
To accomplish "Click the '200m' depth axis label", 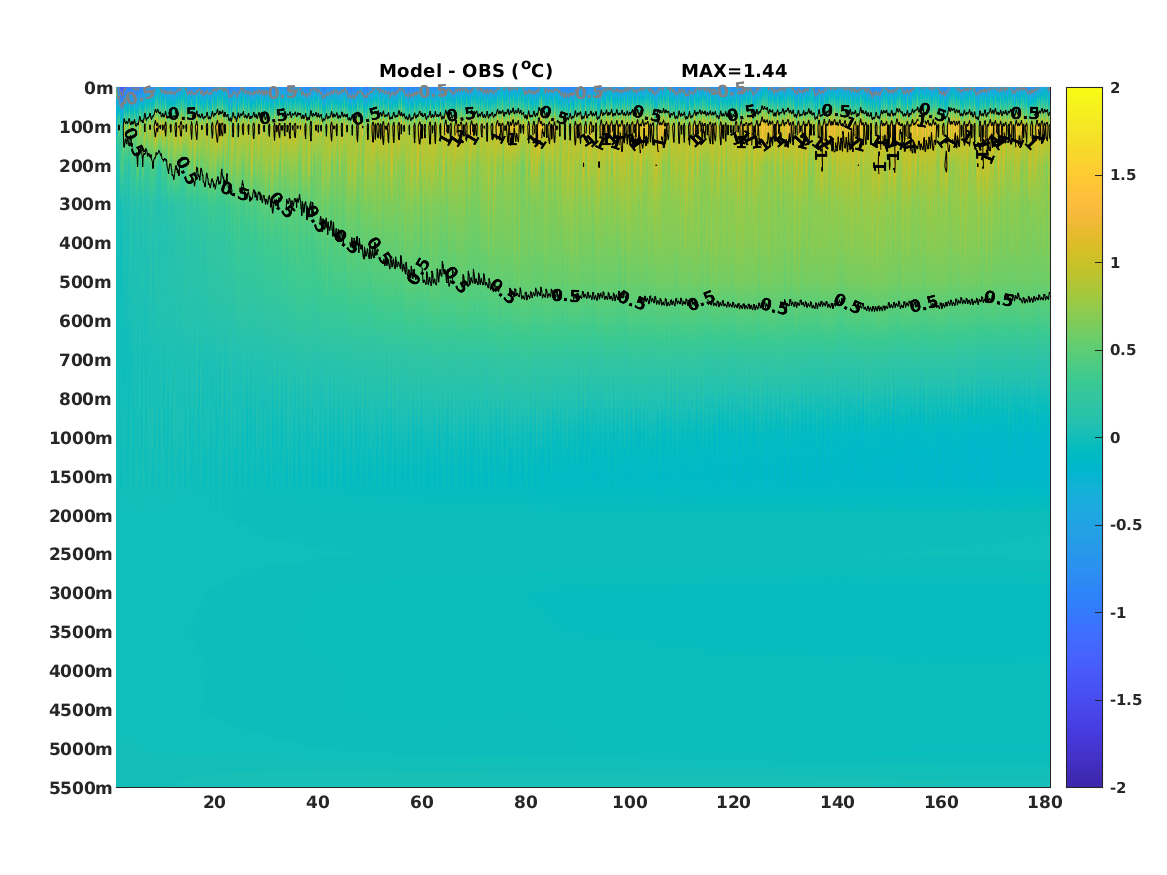I will tap(86, 166).
